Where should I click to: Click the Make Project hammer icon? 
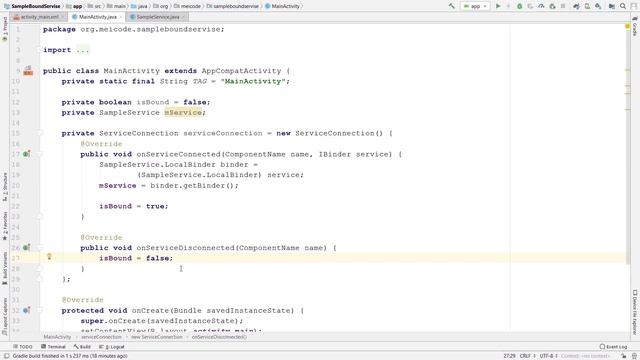click(451, 6)
